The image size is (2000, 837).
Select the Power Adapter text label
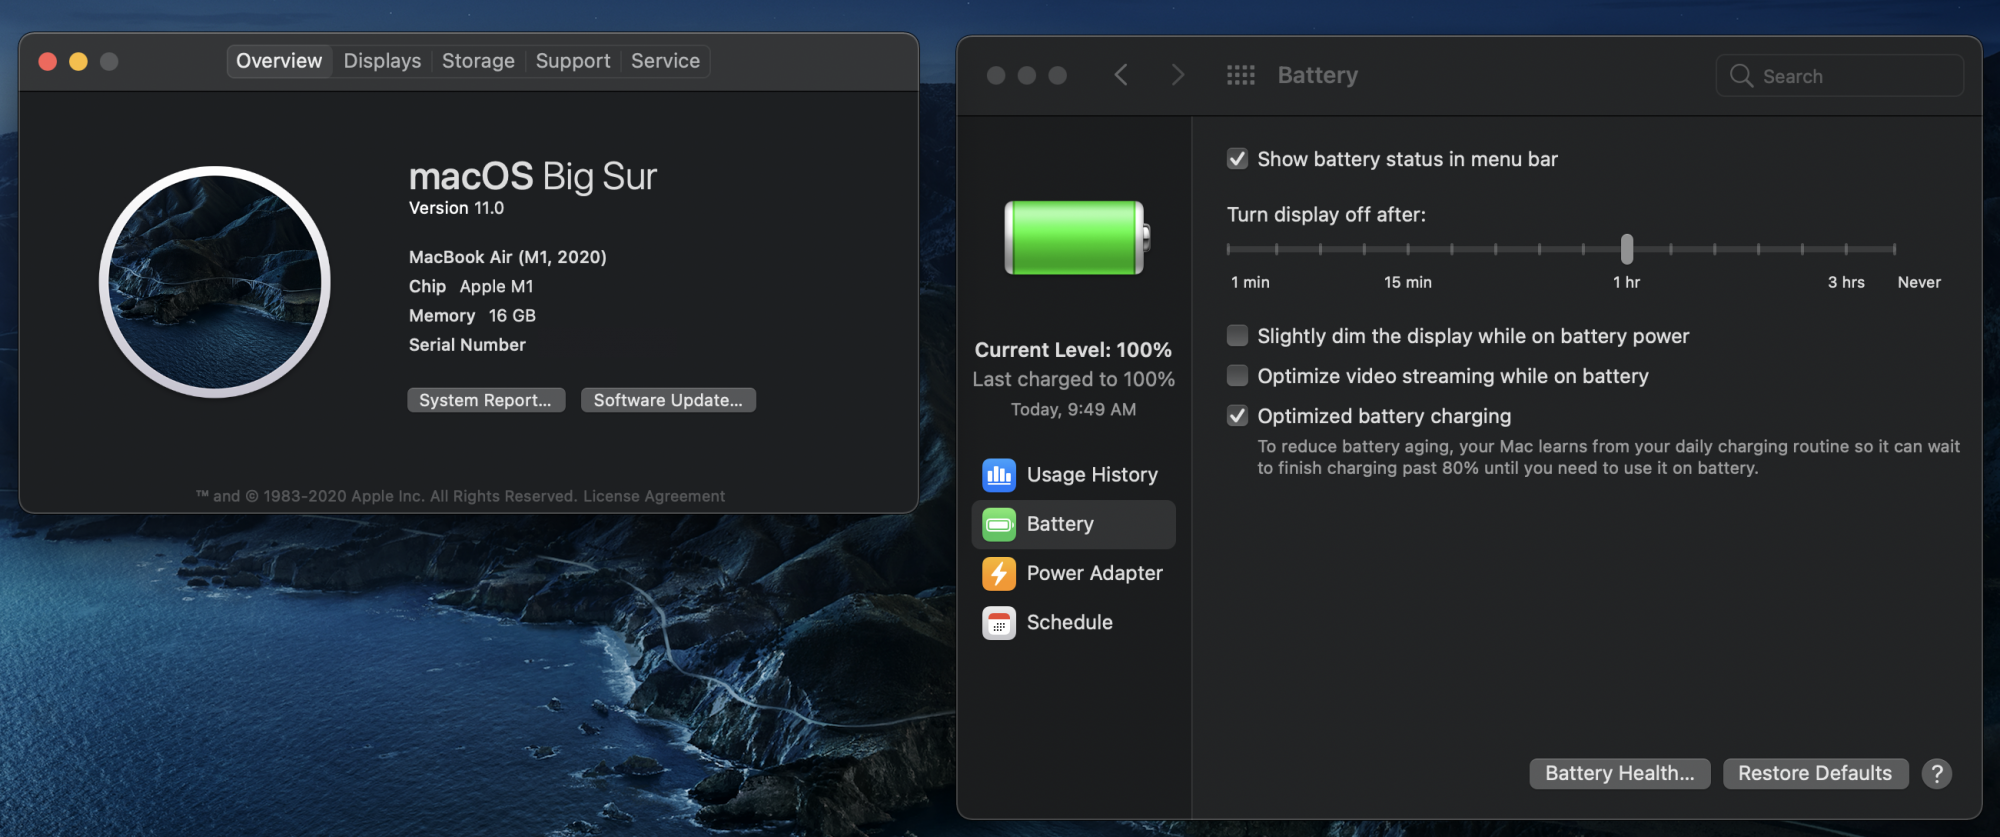pyautogui.click(x=1095, y=573)
